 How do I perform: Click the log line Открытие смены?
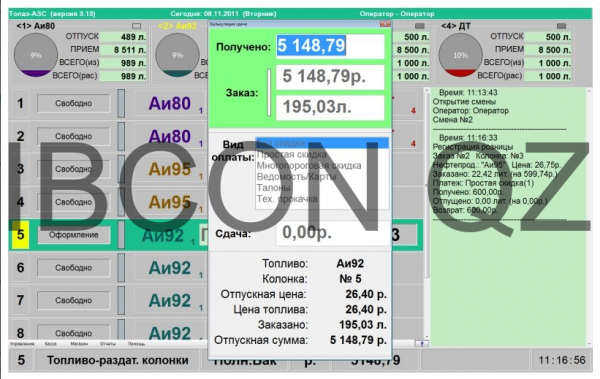click(x=464, y=102)
